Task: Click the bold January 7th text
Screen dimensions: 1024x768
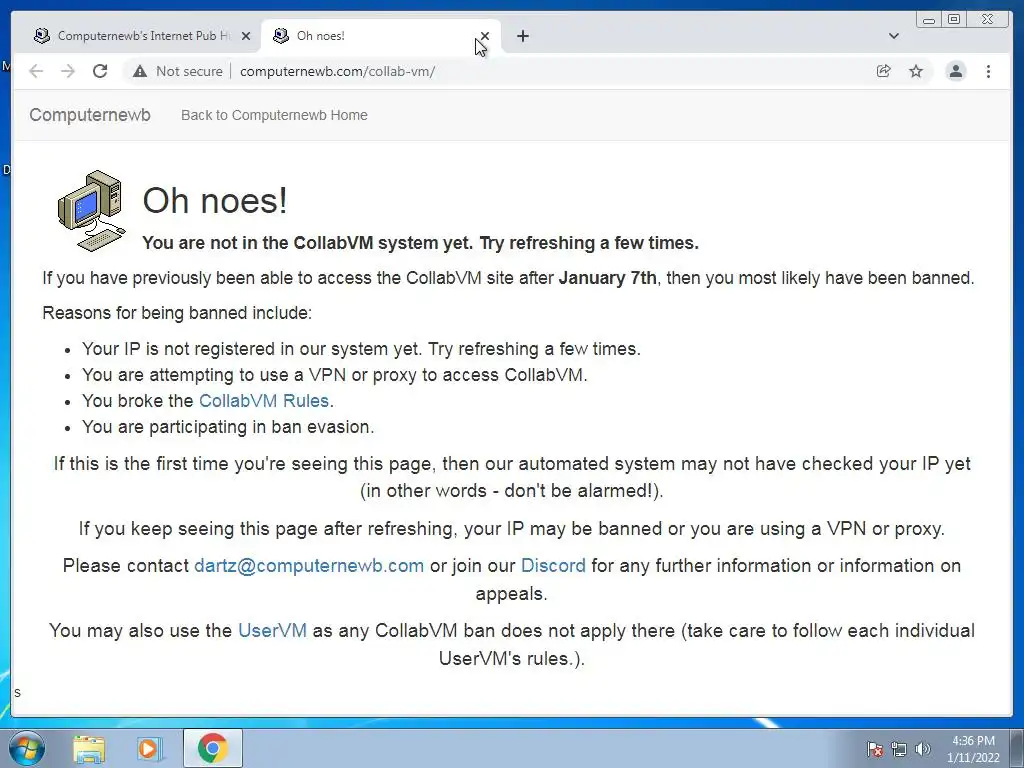Action: coord(607,278)
